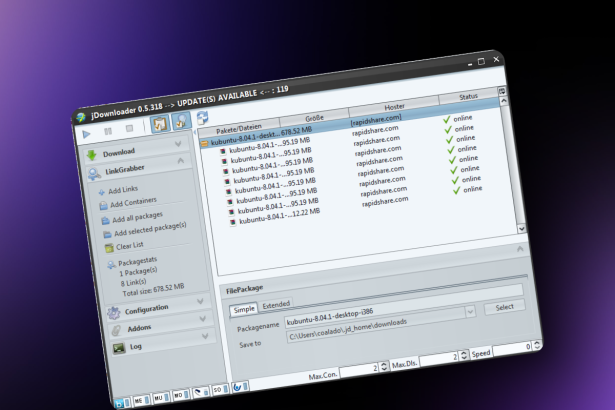Expand the Addons panel chevron
Viewport: 615px width, 410px height.
202,319
